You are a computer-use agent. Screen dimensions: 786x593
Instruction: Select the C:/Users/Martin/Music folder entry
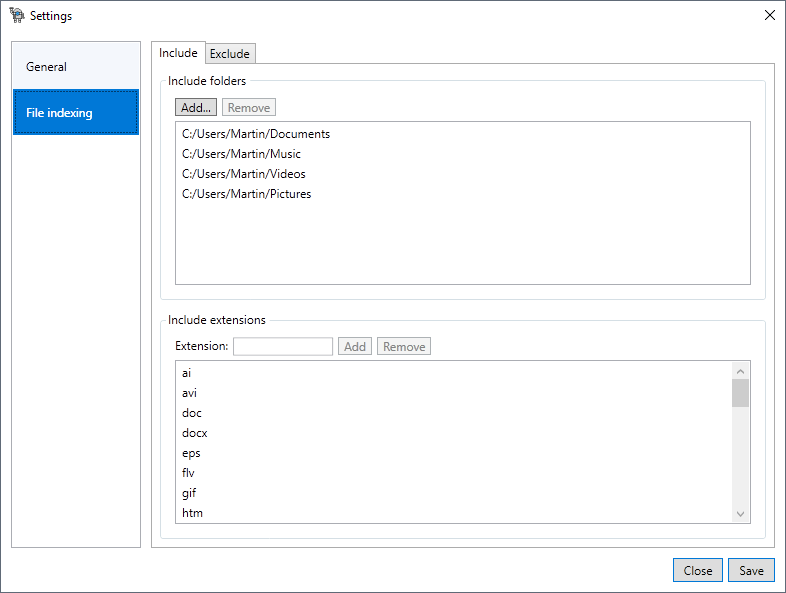click(242, 154)
